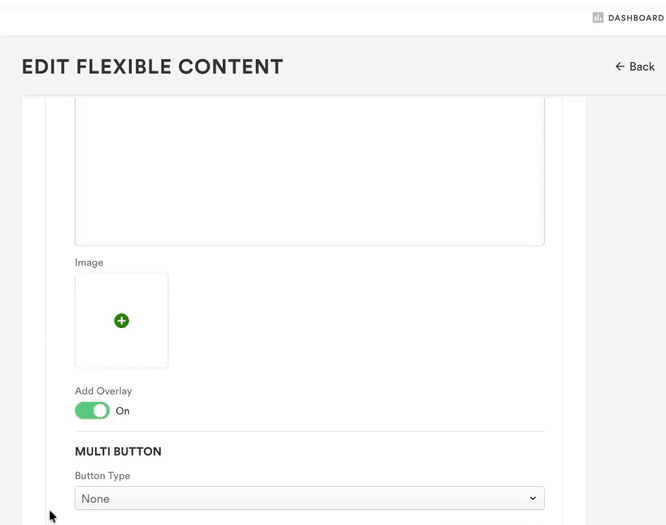Focus the large empty text area
Image resolution: width=666 pixels, height=525 pixels.
pos(309,170)
